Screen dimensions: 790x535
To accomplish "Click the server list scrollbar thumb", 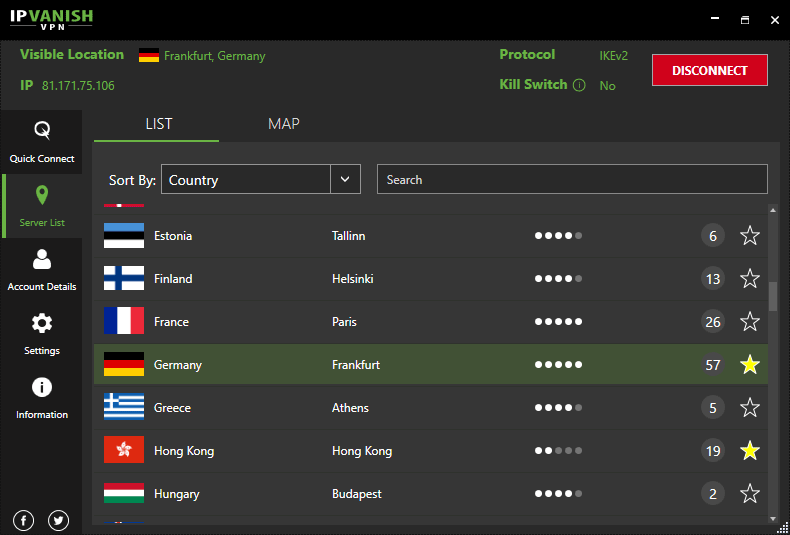I will [773, 296].
